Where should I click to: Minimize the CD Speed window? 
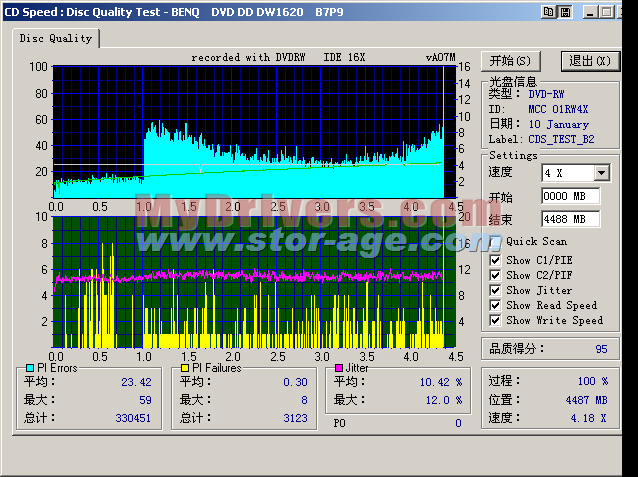590,11
